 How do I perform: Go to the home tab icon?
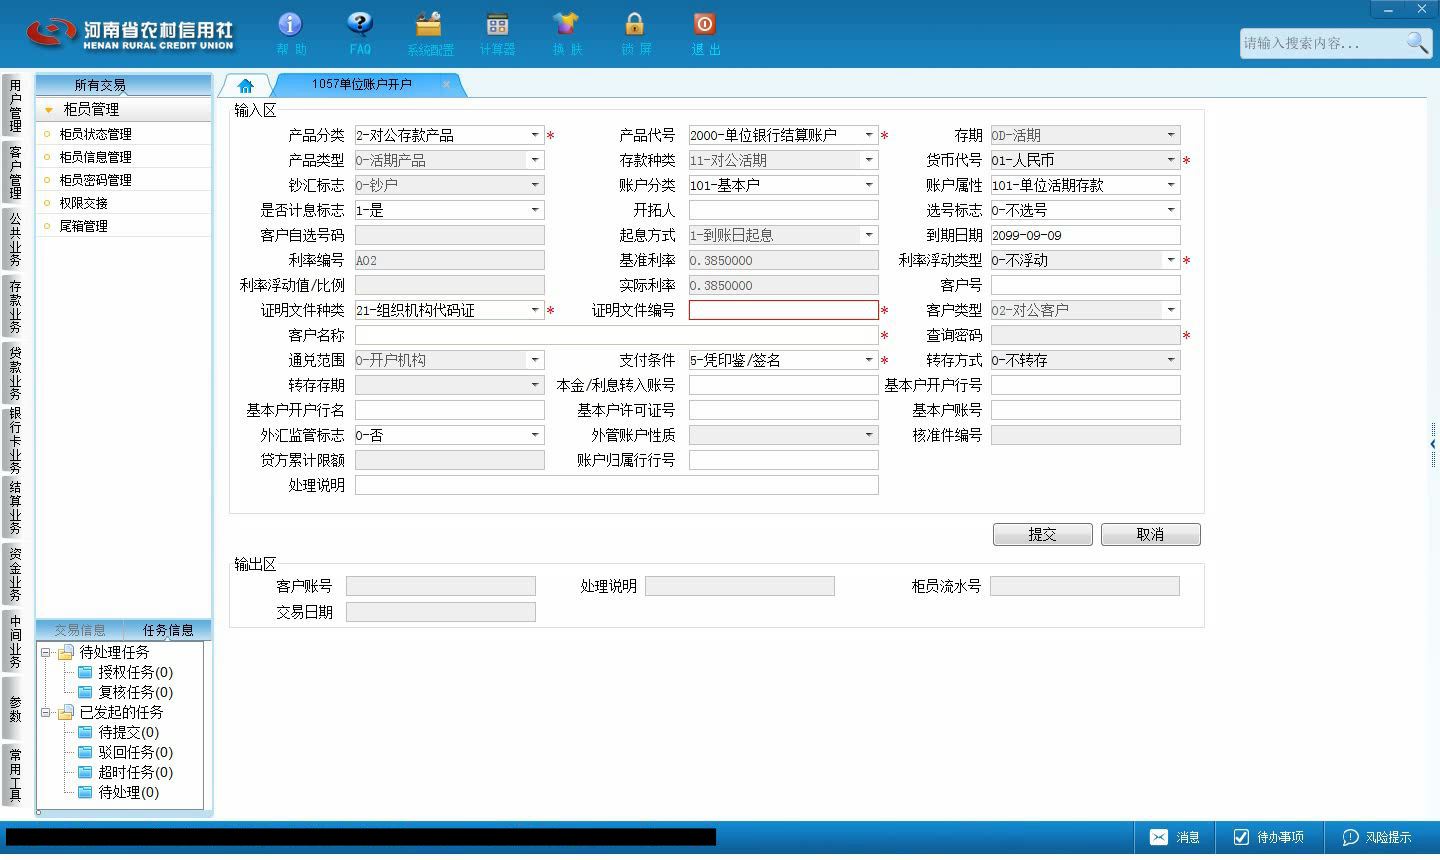click(x=245, y=85)
